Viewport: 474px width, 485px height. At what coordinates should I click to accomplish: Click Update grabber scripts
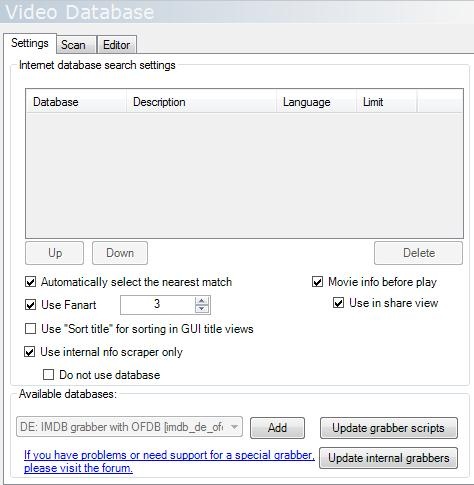click(x=389, y=428)
